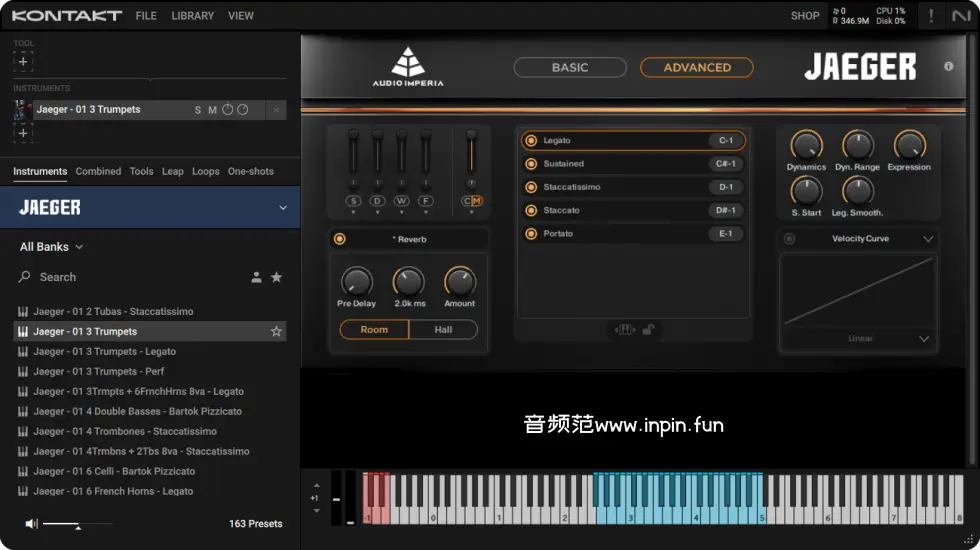Toggle the S microphone button
980x550 pixels.
click(354, 201)
